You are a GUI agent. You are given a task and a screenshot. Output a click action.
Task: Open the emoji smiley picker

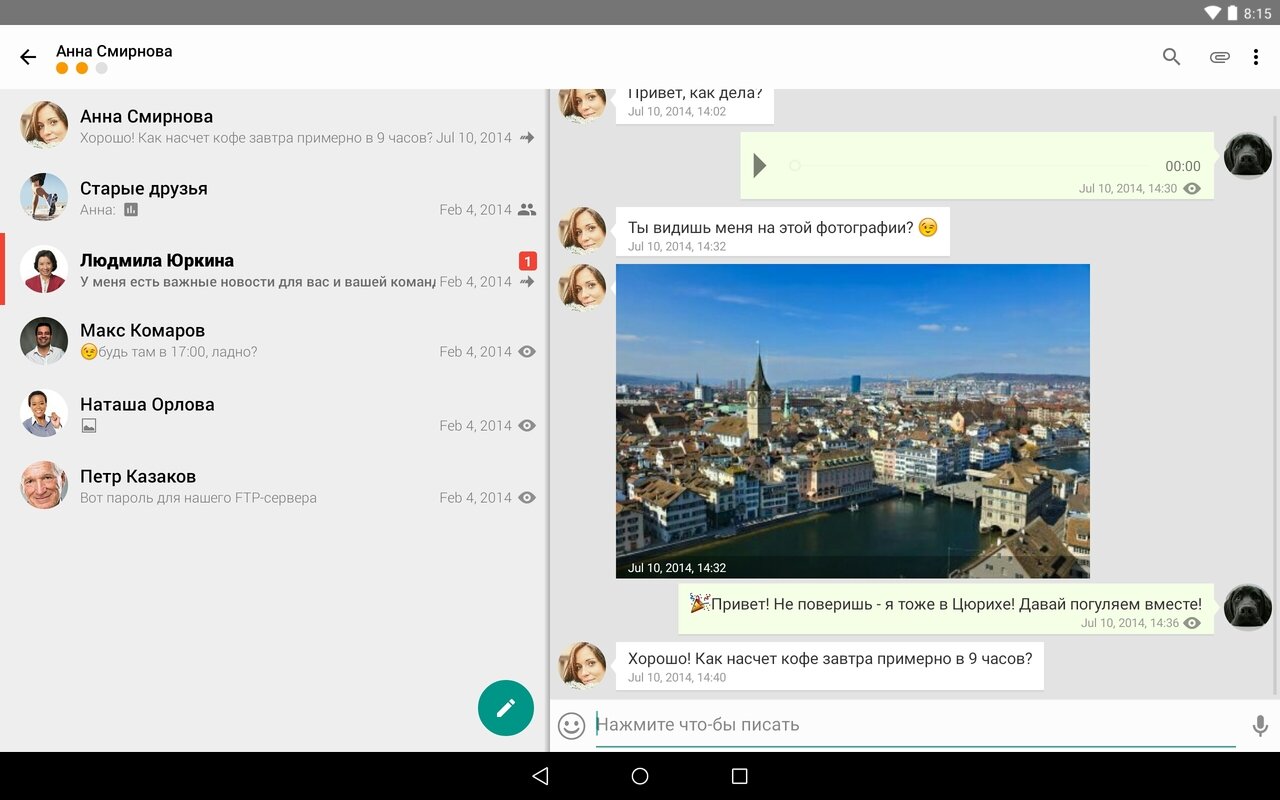click(571, 725)
